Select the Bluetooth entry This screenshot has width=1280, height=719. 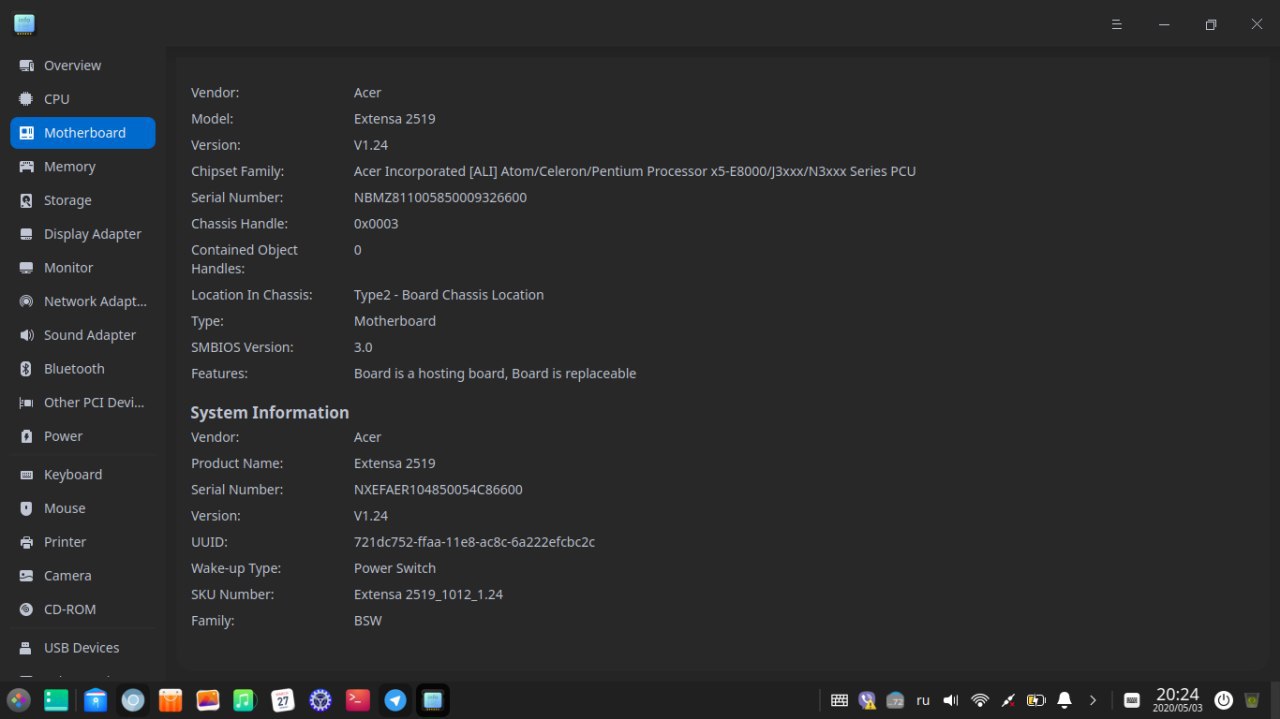83,369
